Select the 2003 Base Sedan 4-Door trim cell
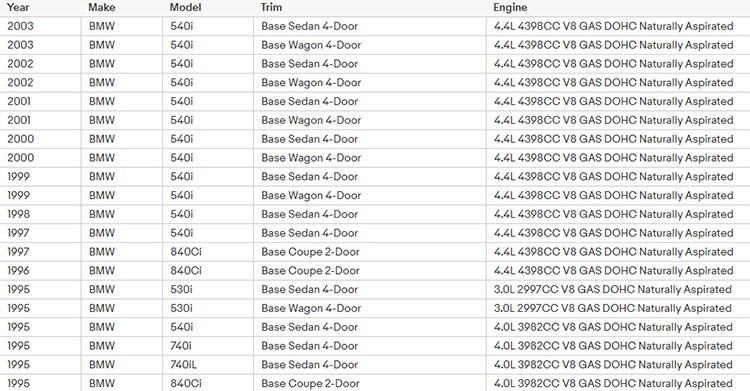The height and width of the screenshot is (391, 750). click(x=370, y=26)
